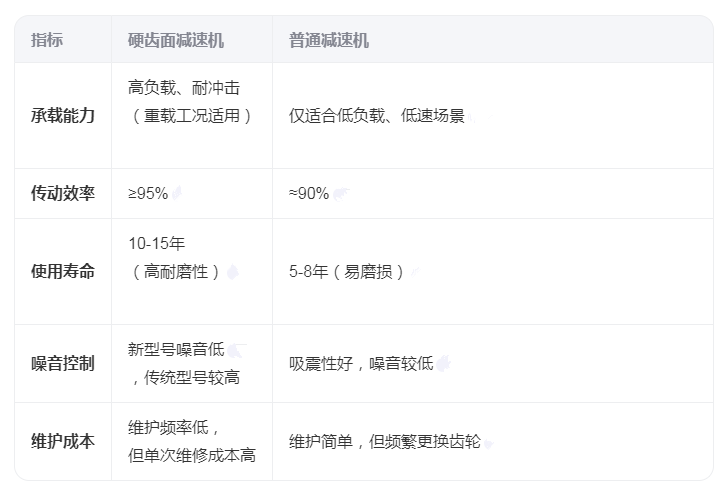
Task: Click the faint icon after ≈90%
Action: pos(341,194)
